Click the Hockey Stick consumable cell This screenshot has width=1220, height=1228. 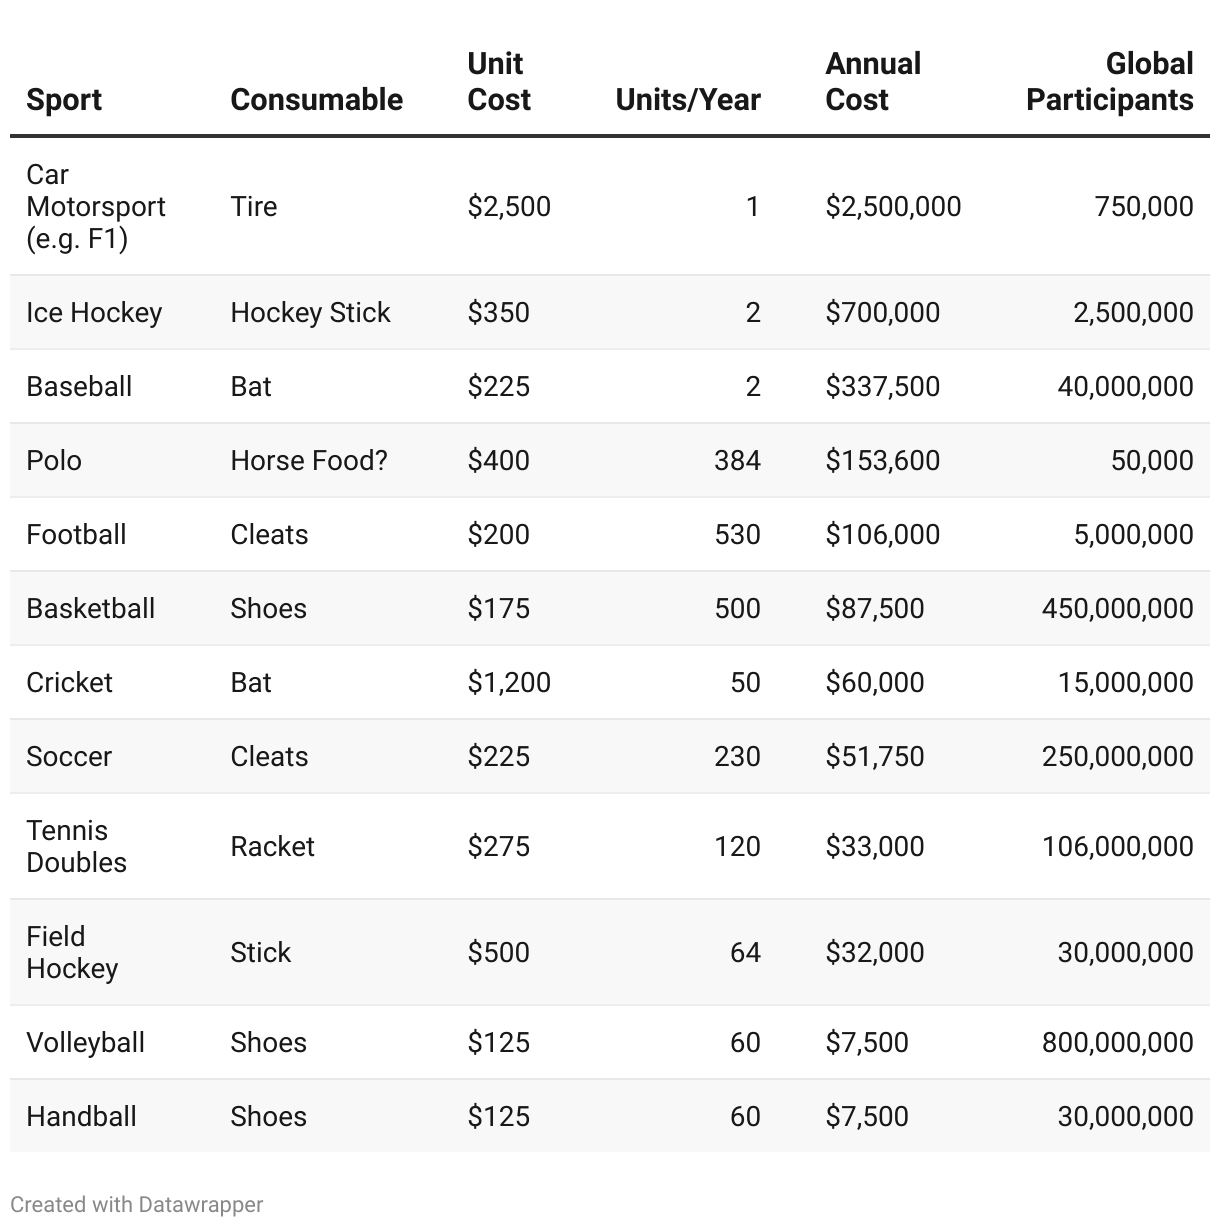[310, 312]
